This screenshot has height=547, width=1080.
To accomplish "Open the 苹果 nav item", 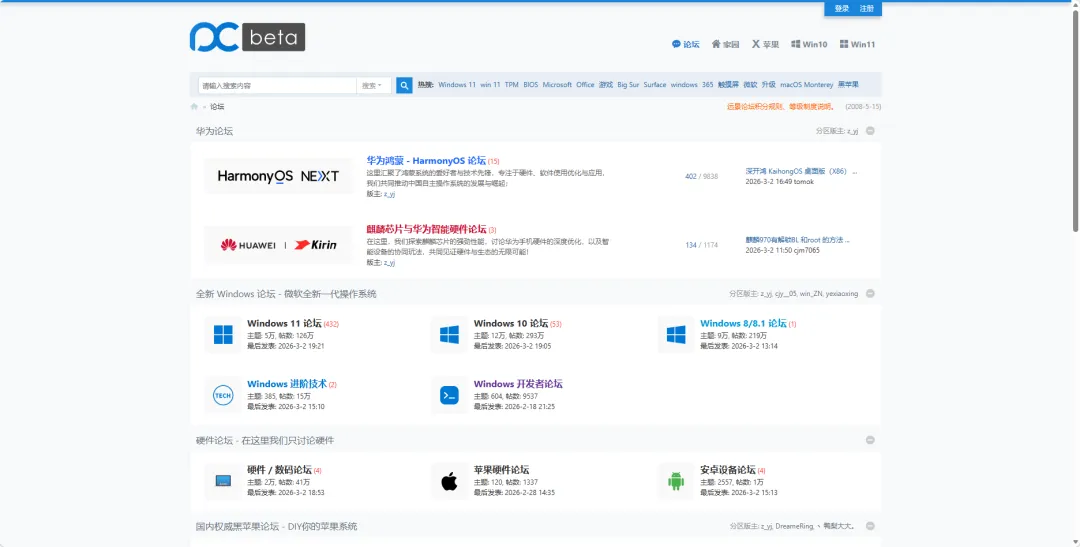I will pyautogui.click(x=765, y=44).
